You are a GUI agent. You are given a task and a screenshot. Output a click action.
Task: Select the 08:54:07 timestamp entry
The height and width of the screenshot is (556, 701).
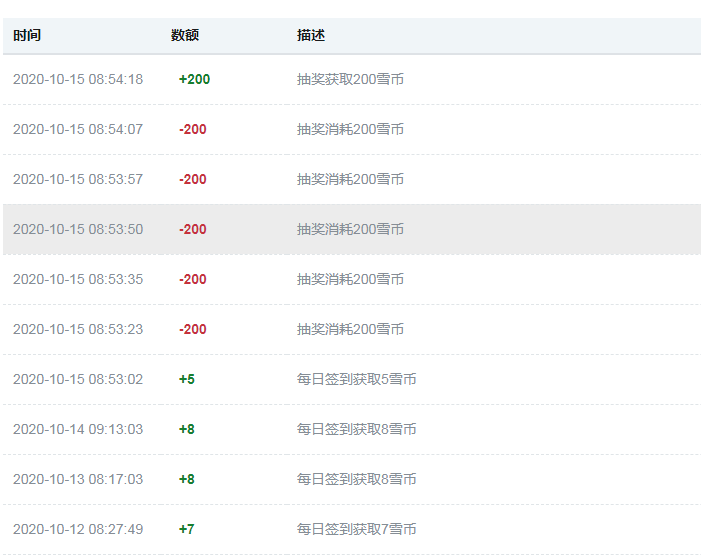click(x=78, y=130)
